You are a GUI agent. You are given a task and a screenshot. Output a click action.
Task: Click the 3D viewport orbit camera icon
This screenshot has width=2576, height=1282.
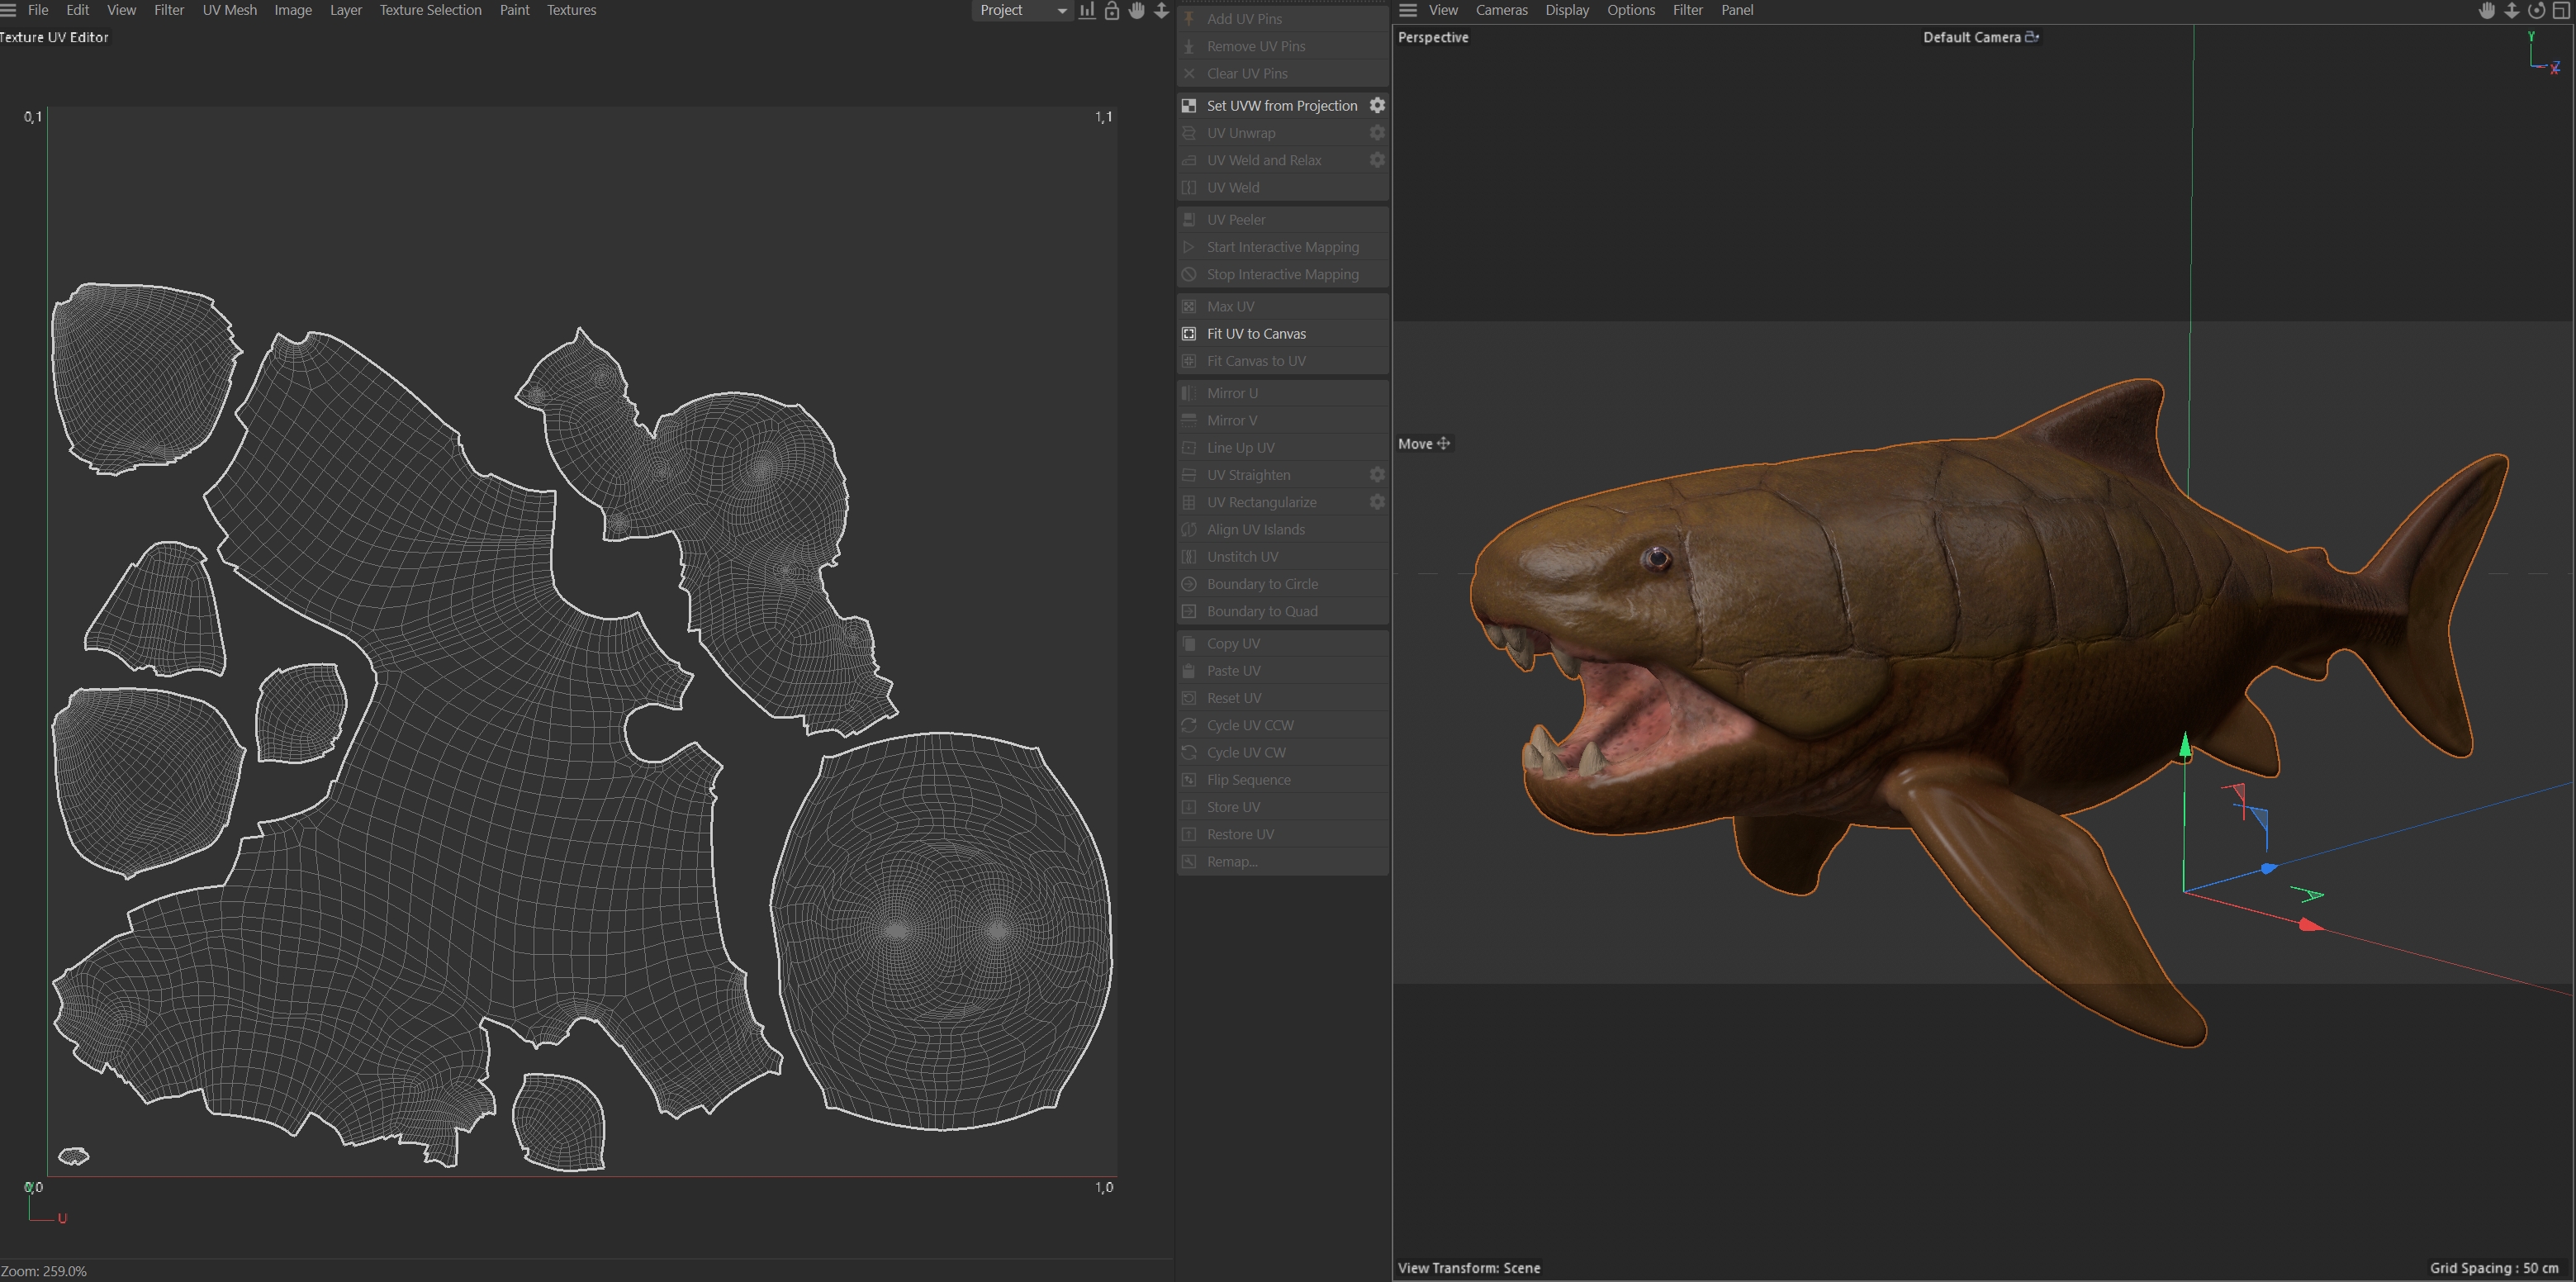(x=2536, y=11)
